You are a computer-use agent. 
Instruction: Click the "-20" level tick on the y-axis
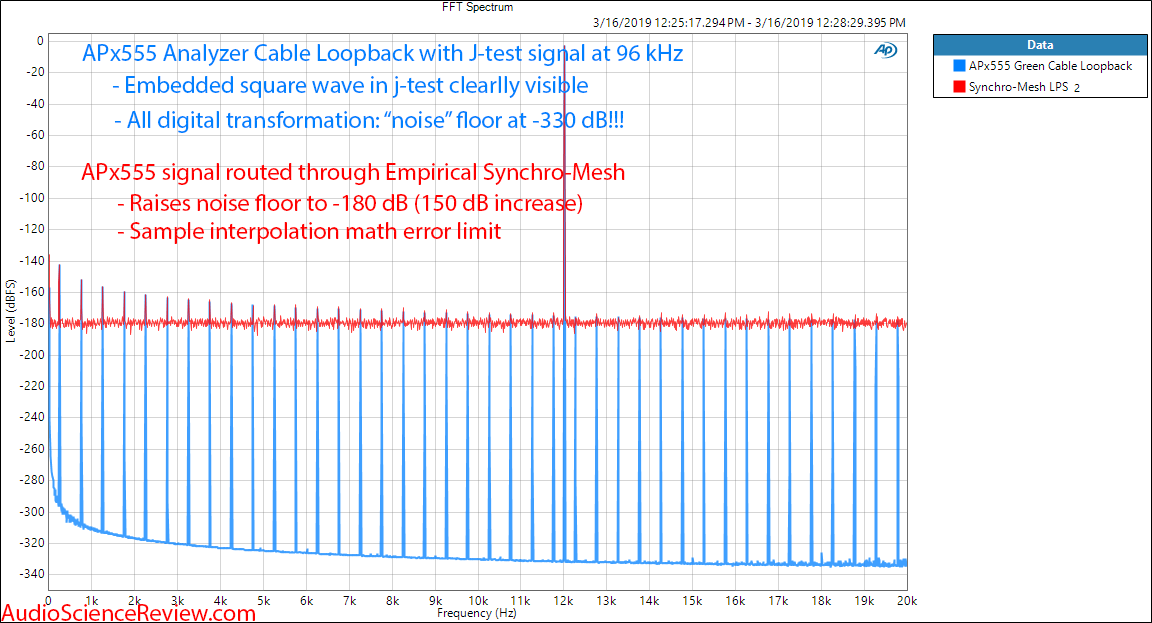click(35, 72)
